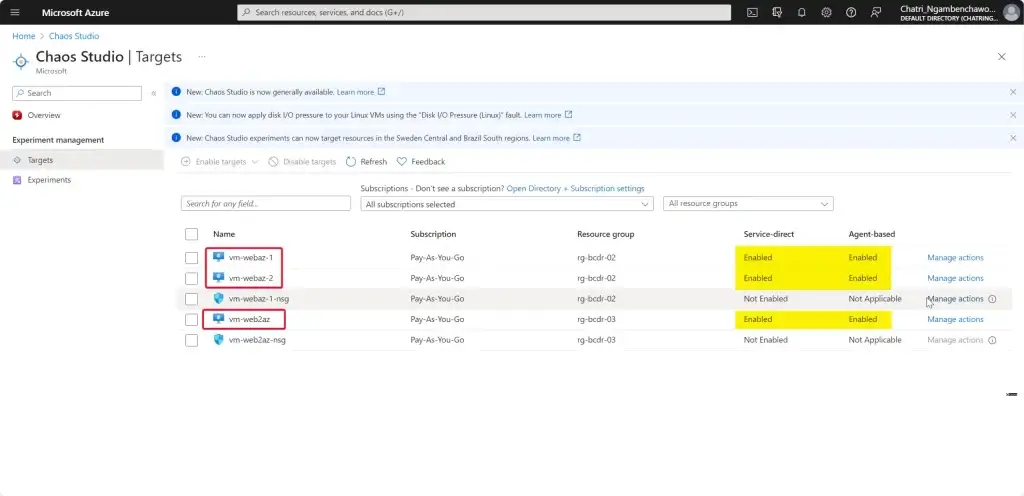Select Targets in the sidebar

tap(82, 160)
